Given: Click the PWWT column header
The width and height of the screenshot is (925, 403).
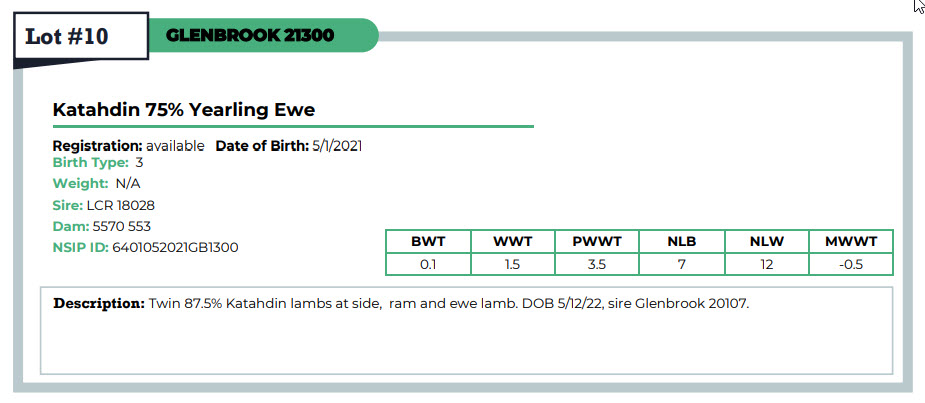Looking at the screenshot, I should click(x=597, y=241).
